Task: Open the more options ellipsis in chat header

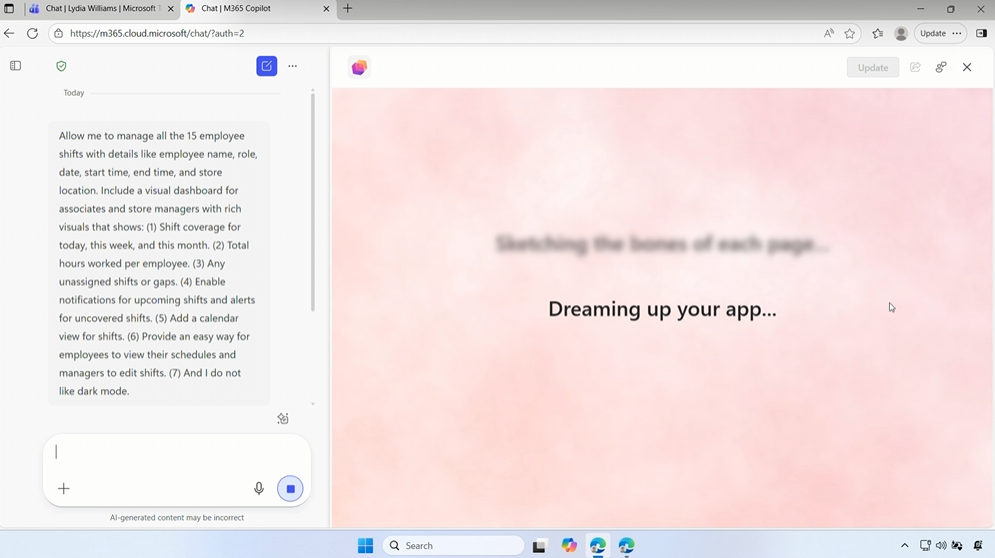Action: (293, 66)
